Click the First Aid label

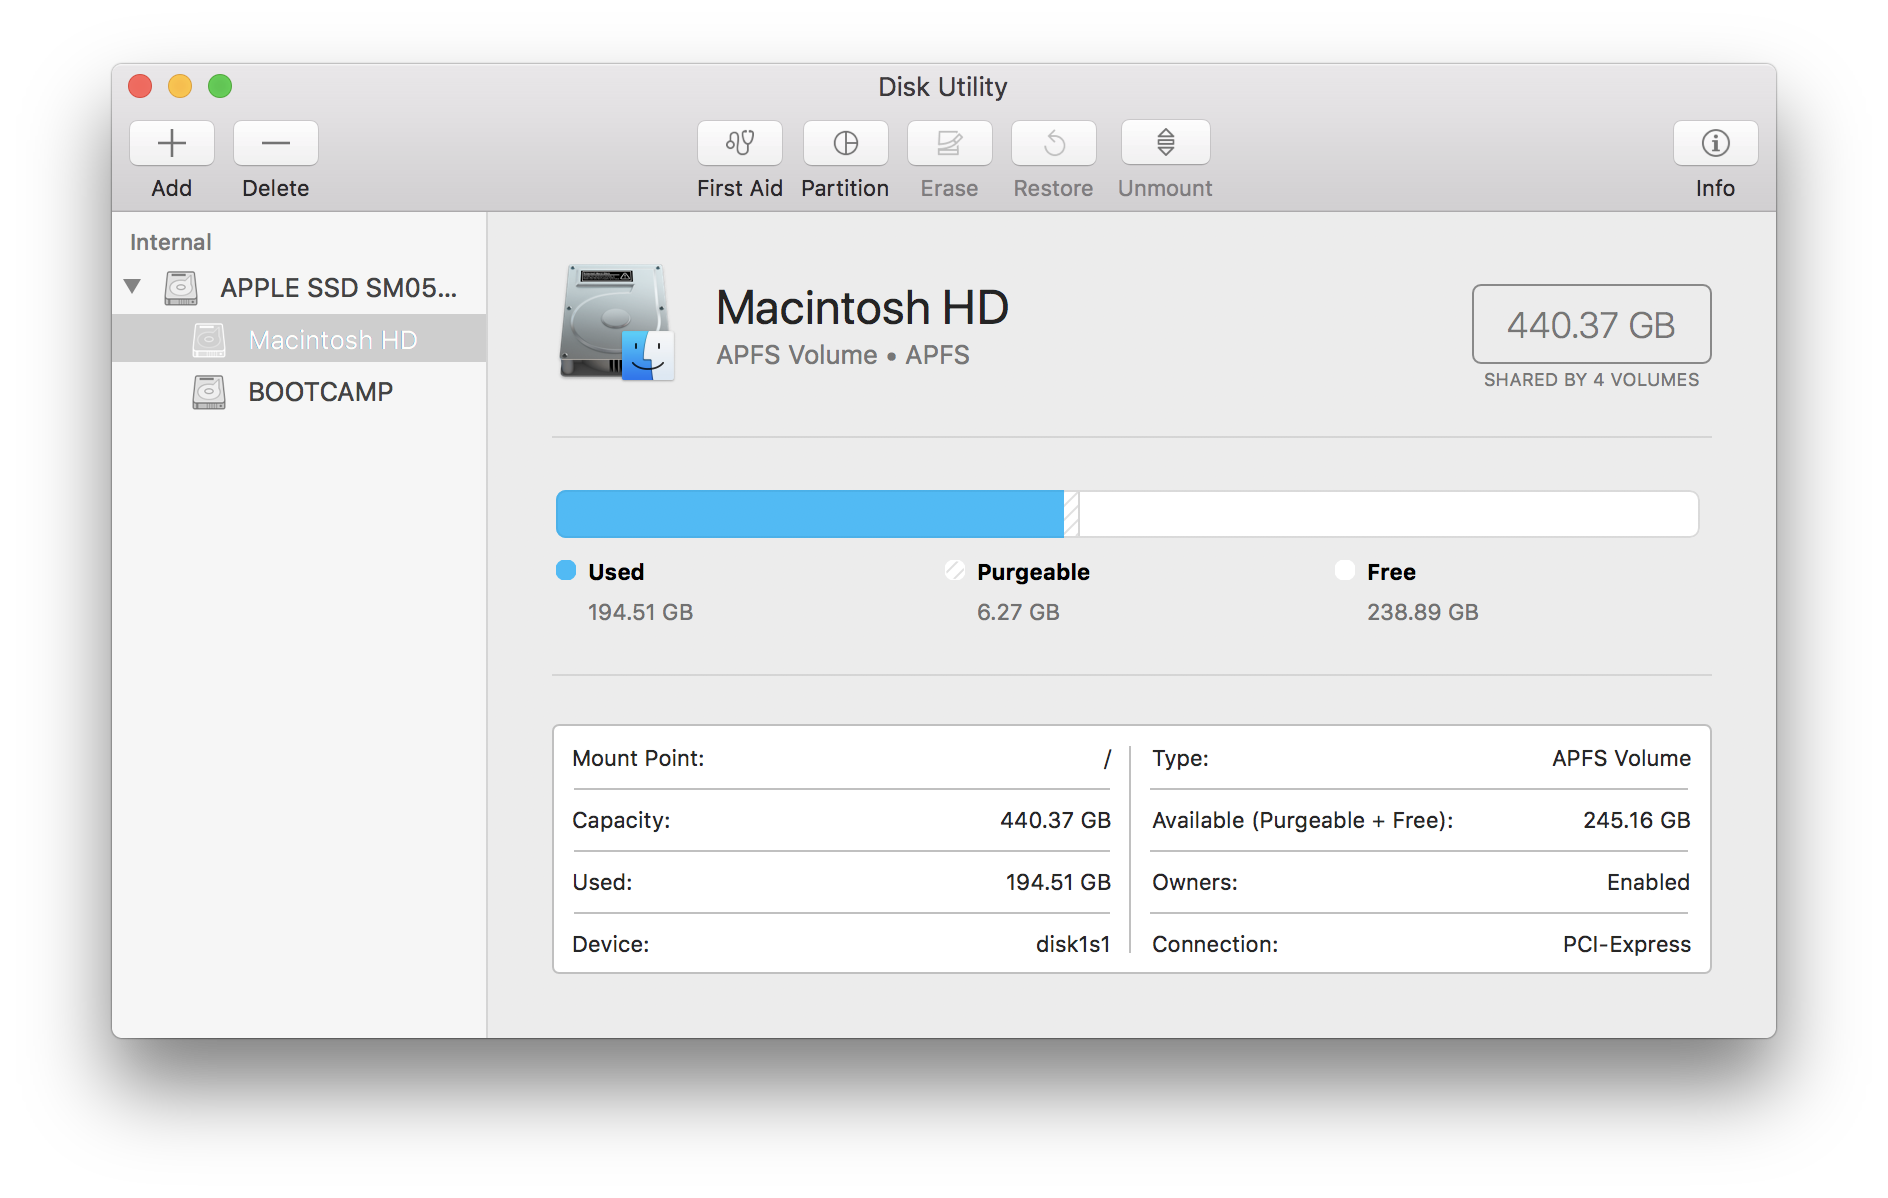pyautogui.click(x=740, y=188)
